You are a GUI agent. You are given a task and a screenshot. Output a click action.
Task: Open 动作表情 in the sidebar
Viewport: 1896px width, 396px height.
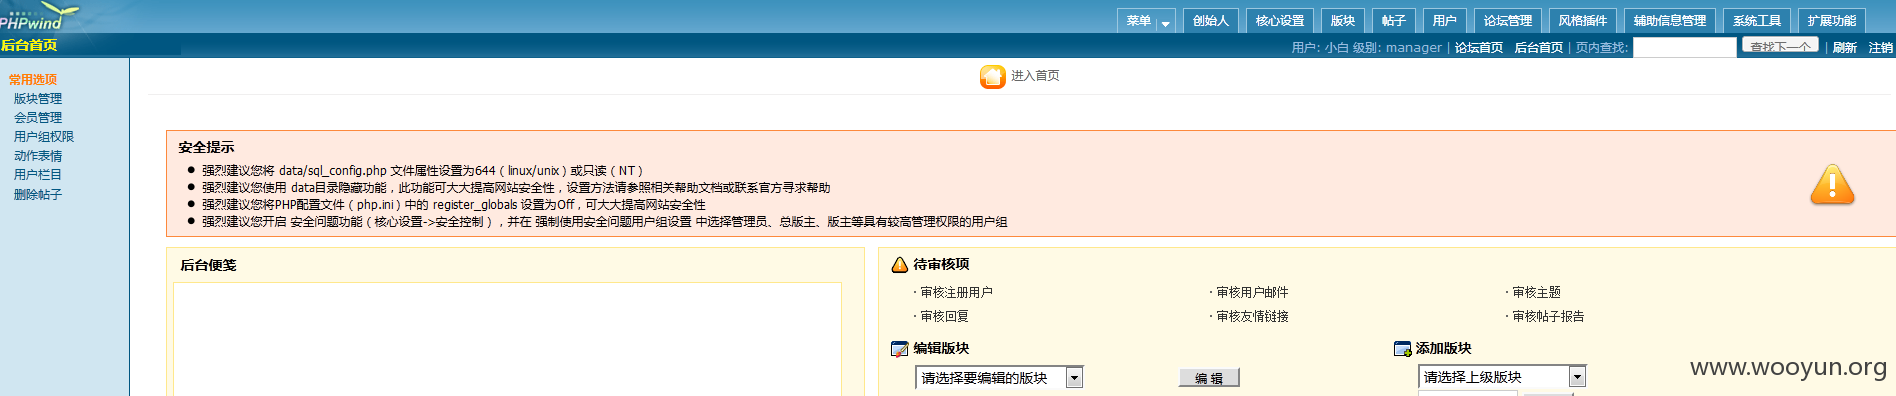(38, 156)
